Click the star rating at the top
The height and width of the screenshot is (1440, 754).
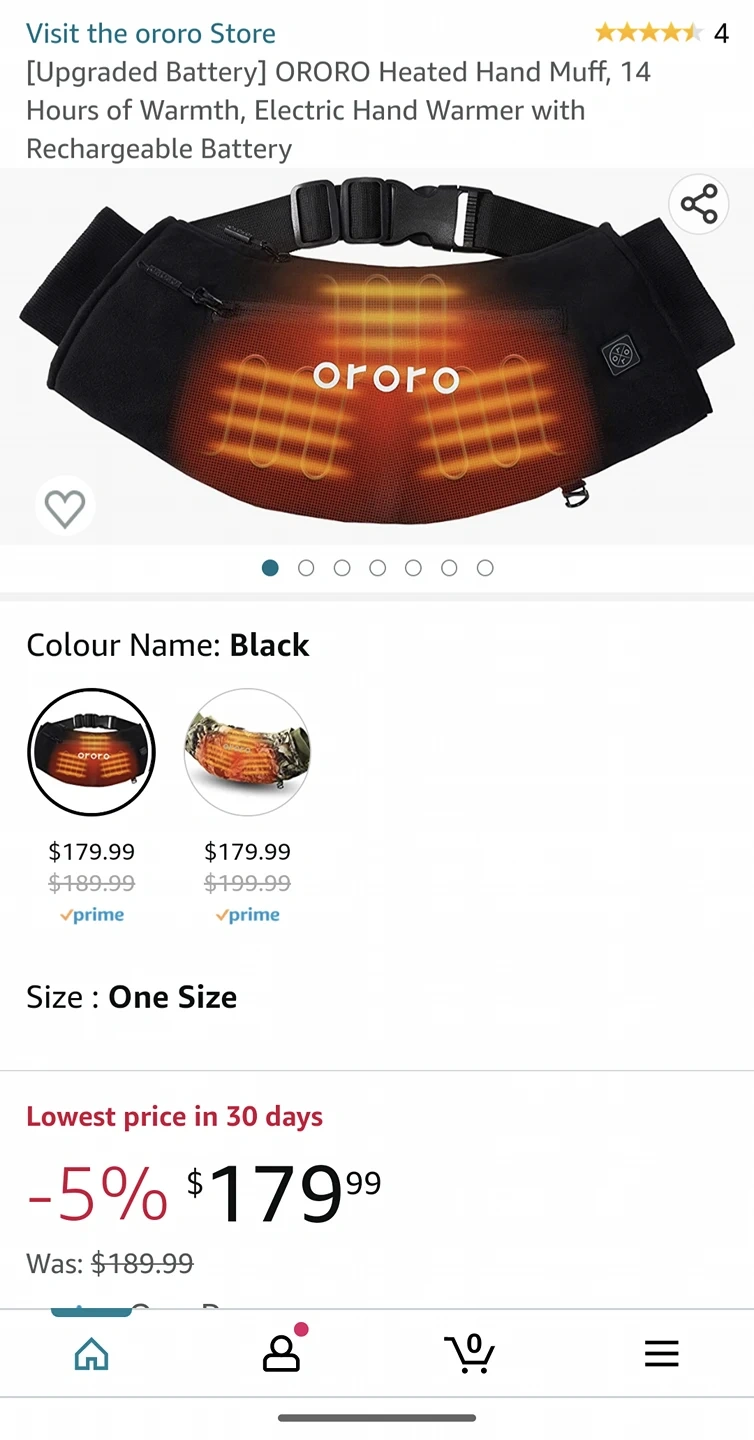click(x=649, y=33)
